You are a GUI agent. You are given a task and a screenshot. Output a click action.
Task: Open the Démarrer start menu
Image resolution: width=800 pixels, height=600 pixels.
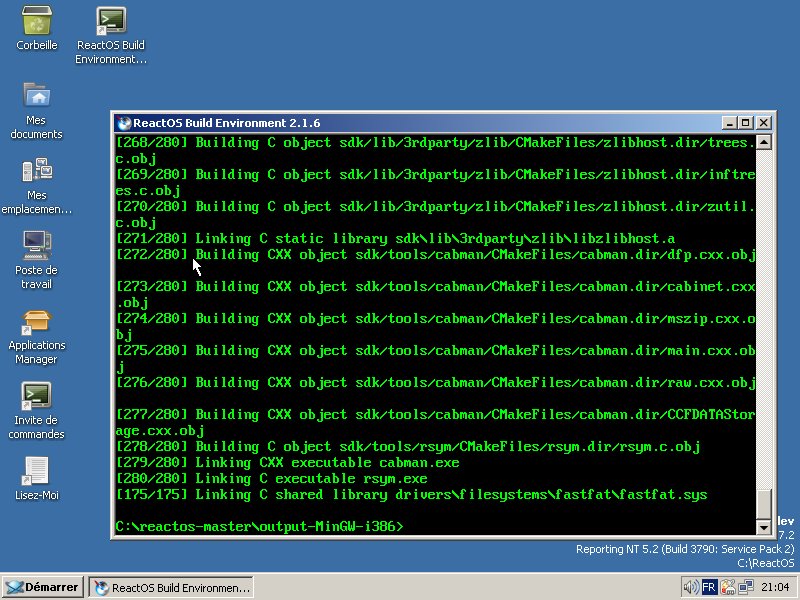pyautogui.click(x=43, y=587)
